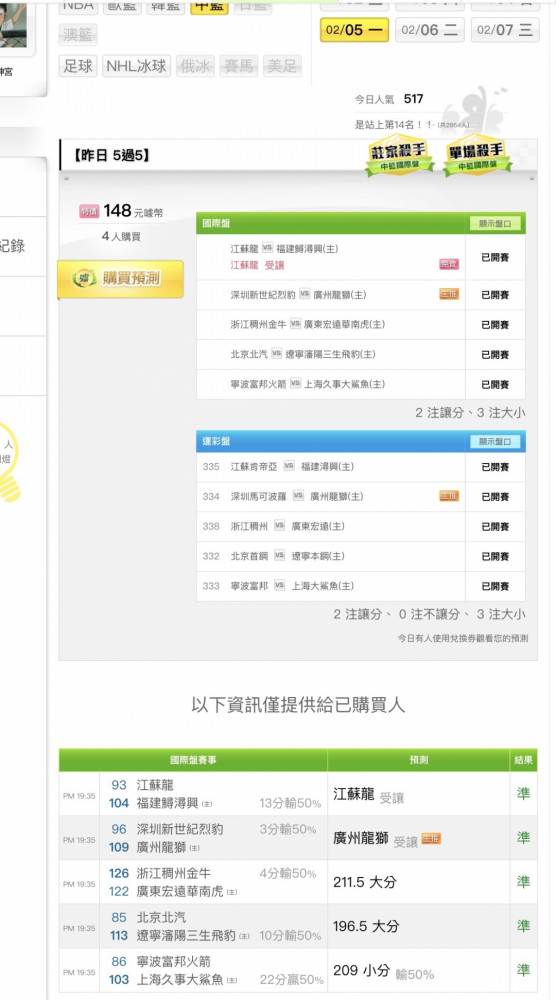Select the 澳籃 league tab

click(x=78, y=34)
